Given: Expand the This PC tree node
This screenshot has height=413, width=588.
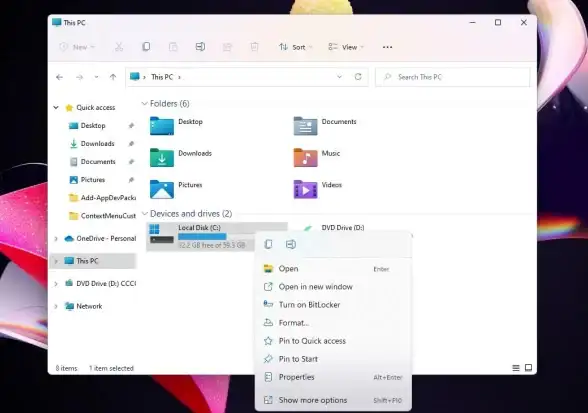Looking at the screenshot, I should pyautogui.click(x=56, y=261).
